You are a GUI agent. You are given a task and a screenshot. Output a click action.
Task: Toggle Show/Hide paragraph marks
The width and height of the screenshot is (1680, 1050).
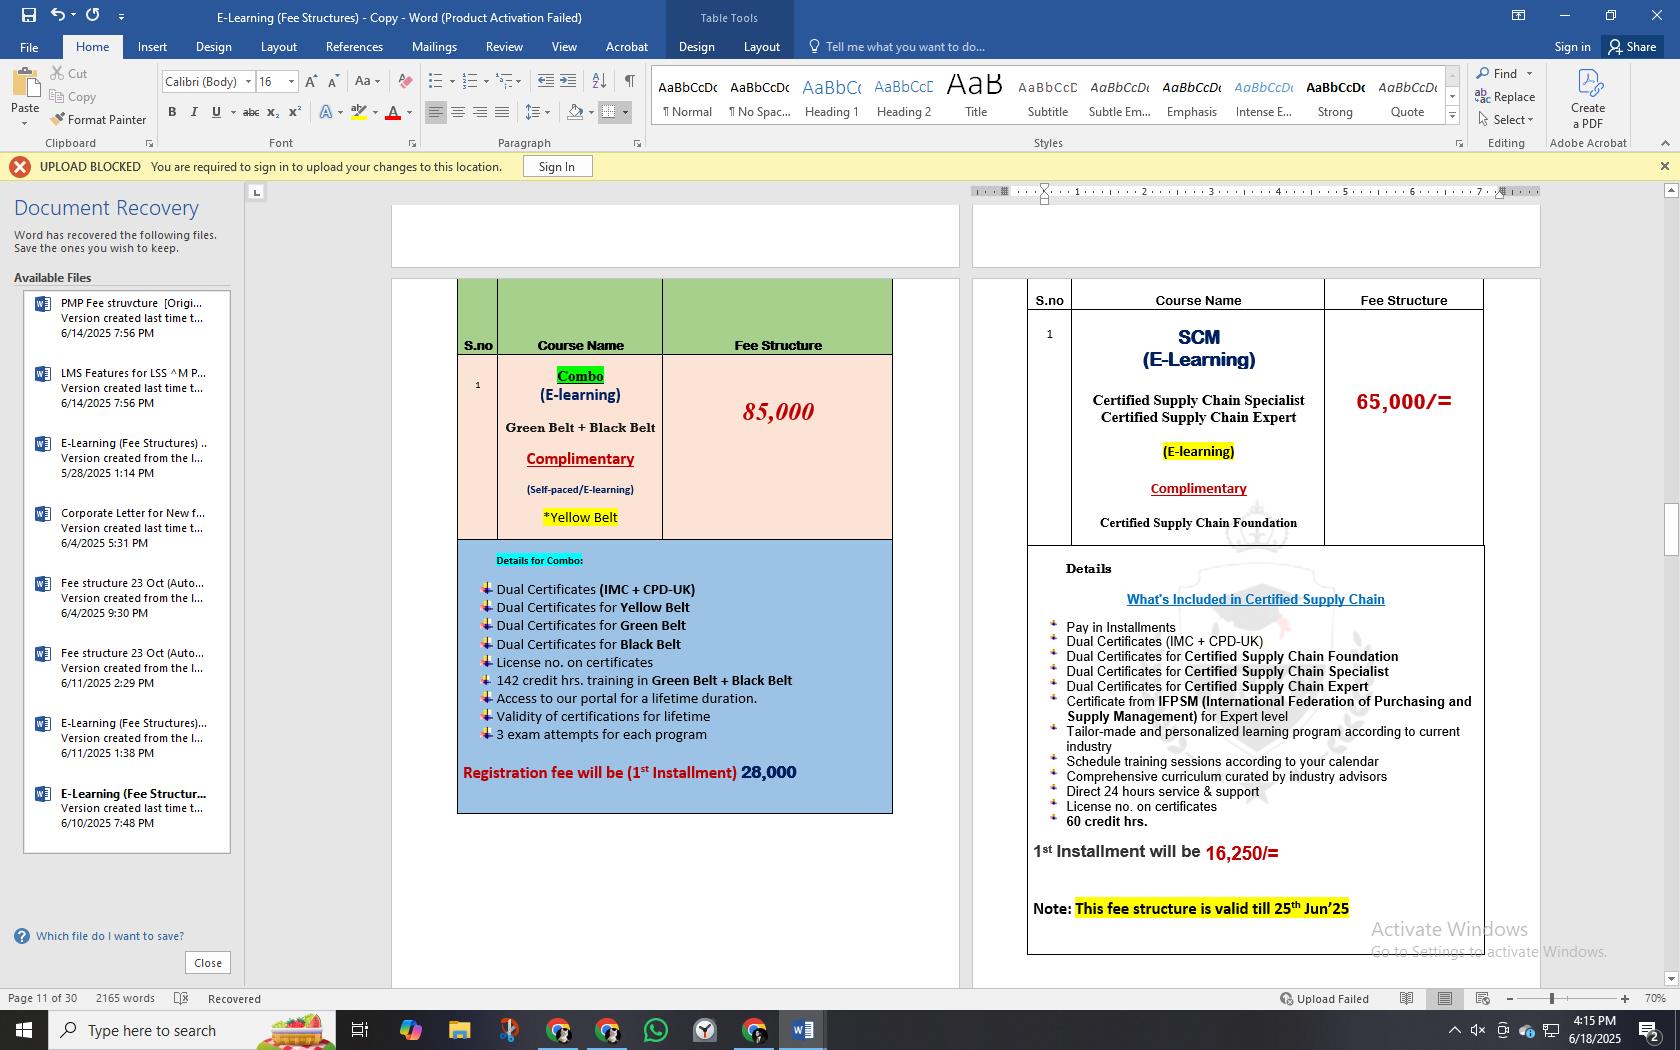tap(629, 81)
